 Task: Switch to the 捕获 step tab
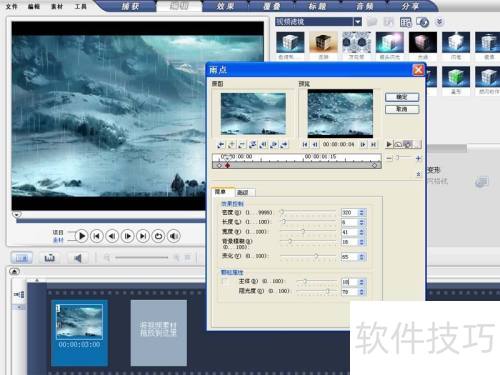tap(130, 6)
